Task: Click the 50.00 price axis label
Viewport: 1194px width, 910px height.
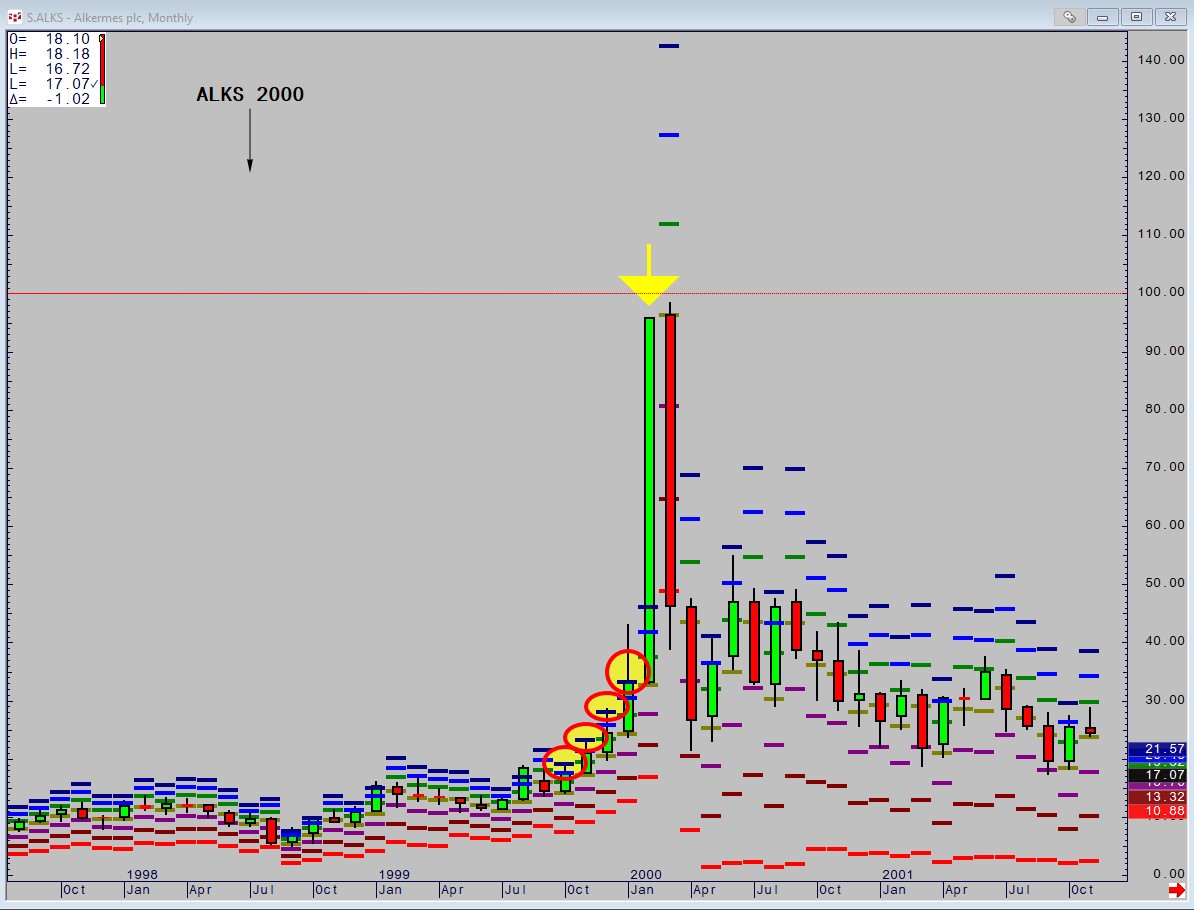Action: point(1164,583)
